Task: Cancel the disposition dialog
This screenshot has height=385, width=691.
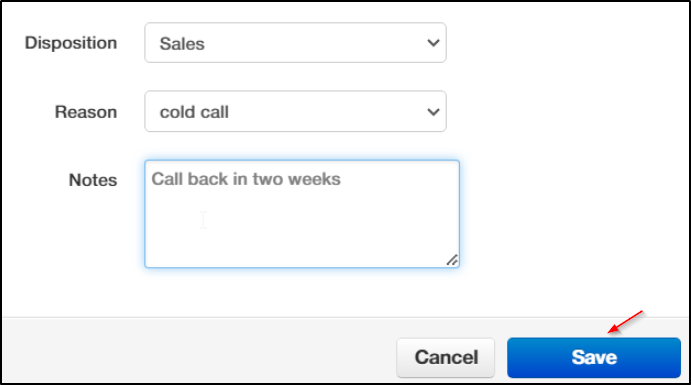Action: pyautogui.click(x=446, y=358)
